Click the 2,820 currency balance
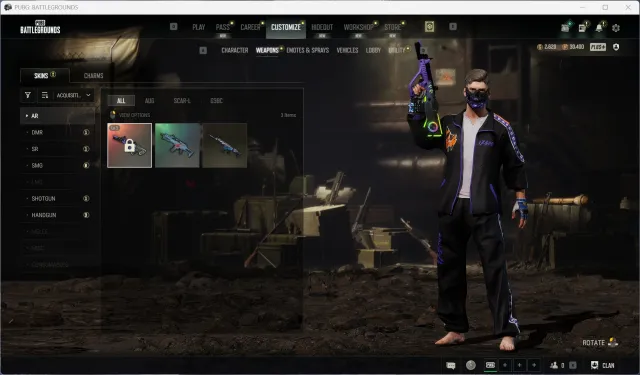The width and height of the screenshot is (640, 375). [x=547, y=47]
